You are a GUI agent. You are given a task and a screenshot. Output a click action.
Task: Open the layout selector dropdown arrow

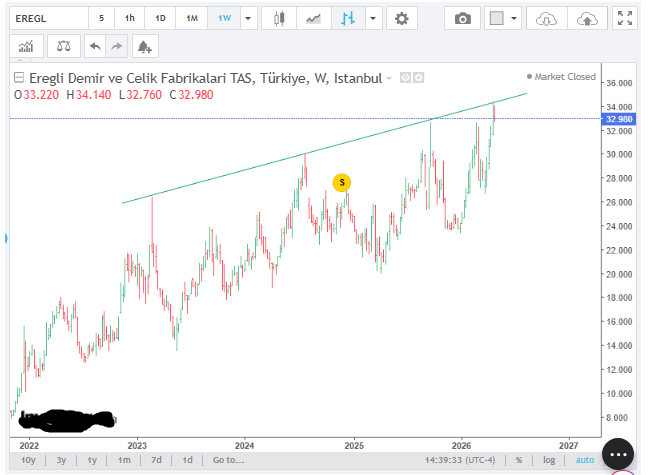click(x=515, y=18)
